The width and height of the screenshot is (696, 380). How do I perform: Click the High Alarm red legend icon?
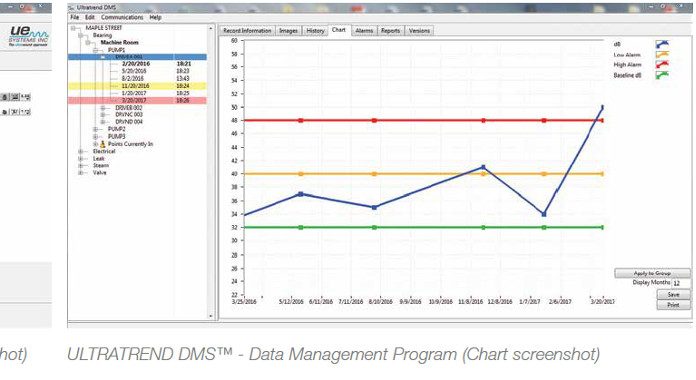[662, 65]
